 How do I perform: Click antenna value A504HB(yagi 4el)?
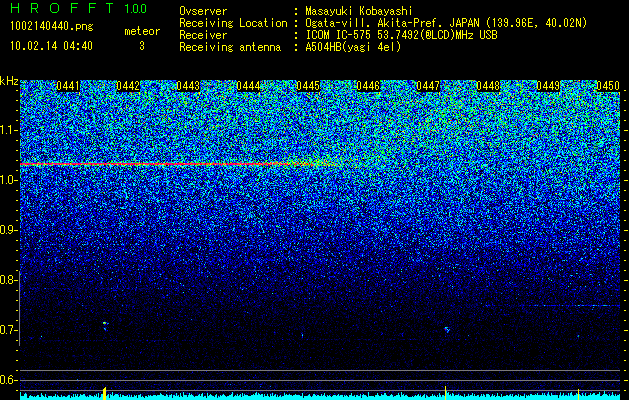pos(353,47)
